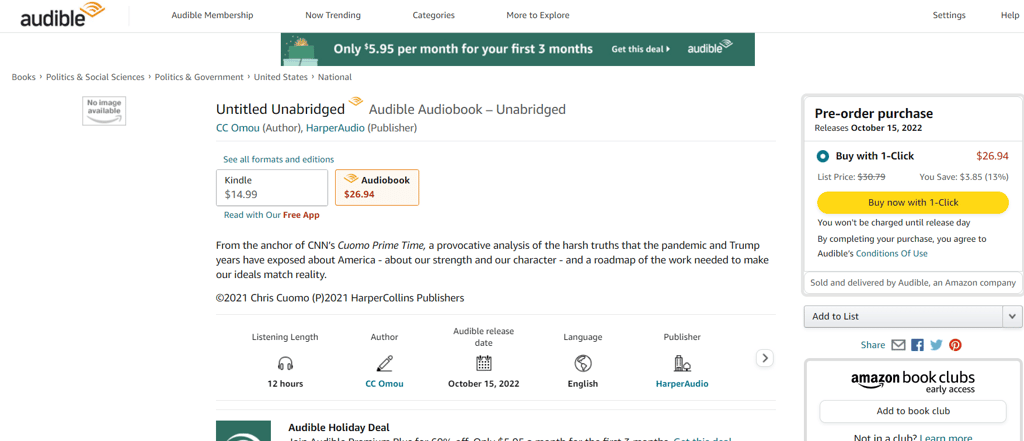Click the $5.95 per month deal banner
This screenshot has height=441, width=1024.
[518, 49]
